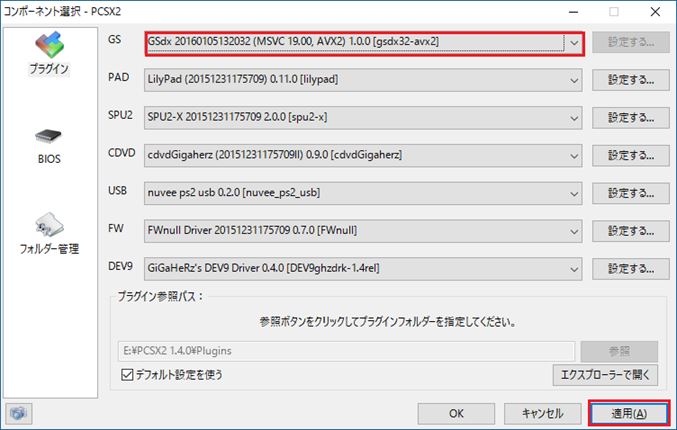Expand the FW FWnull Driver dropdown
Screen dimensions: 677x430
click(363, 231)
